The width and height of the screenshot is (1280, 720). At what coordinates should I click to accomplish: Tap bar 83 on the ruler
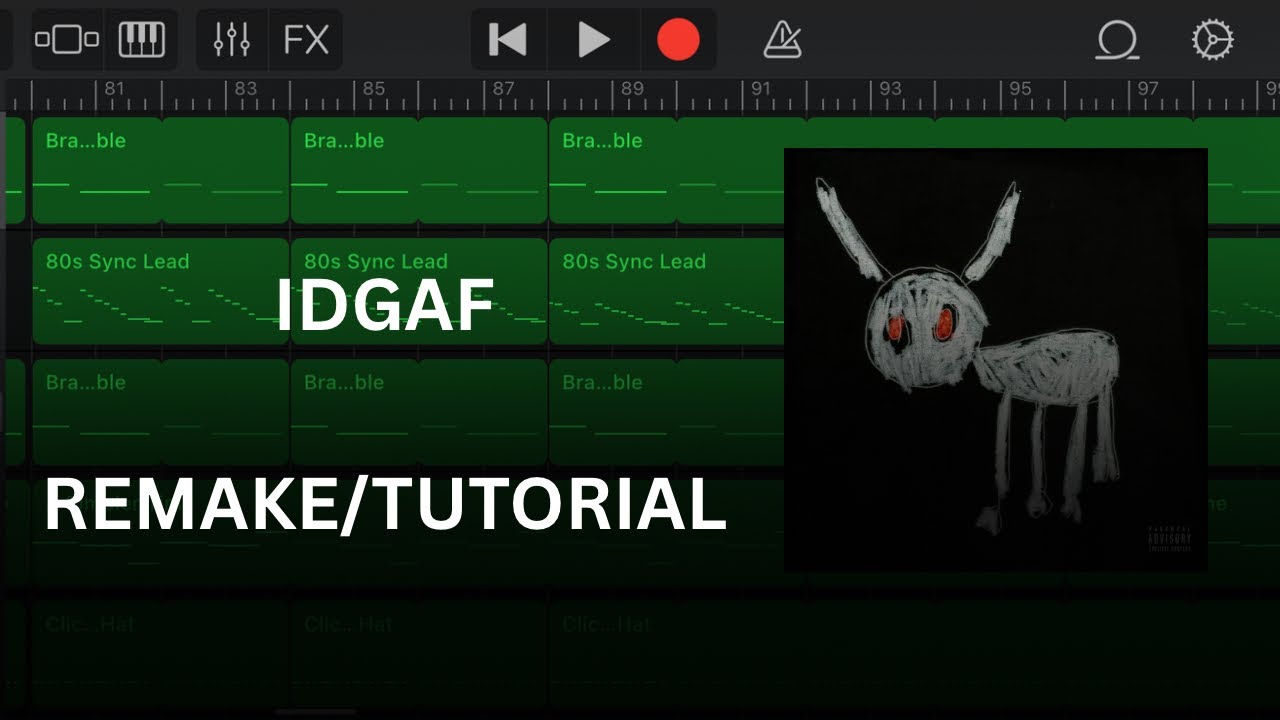245,89
